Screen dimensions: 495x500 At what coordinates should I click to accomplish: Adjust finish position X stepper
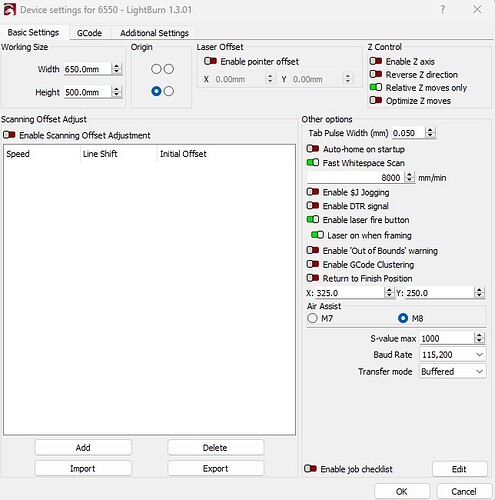click(x=389, y=293)
